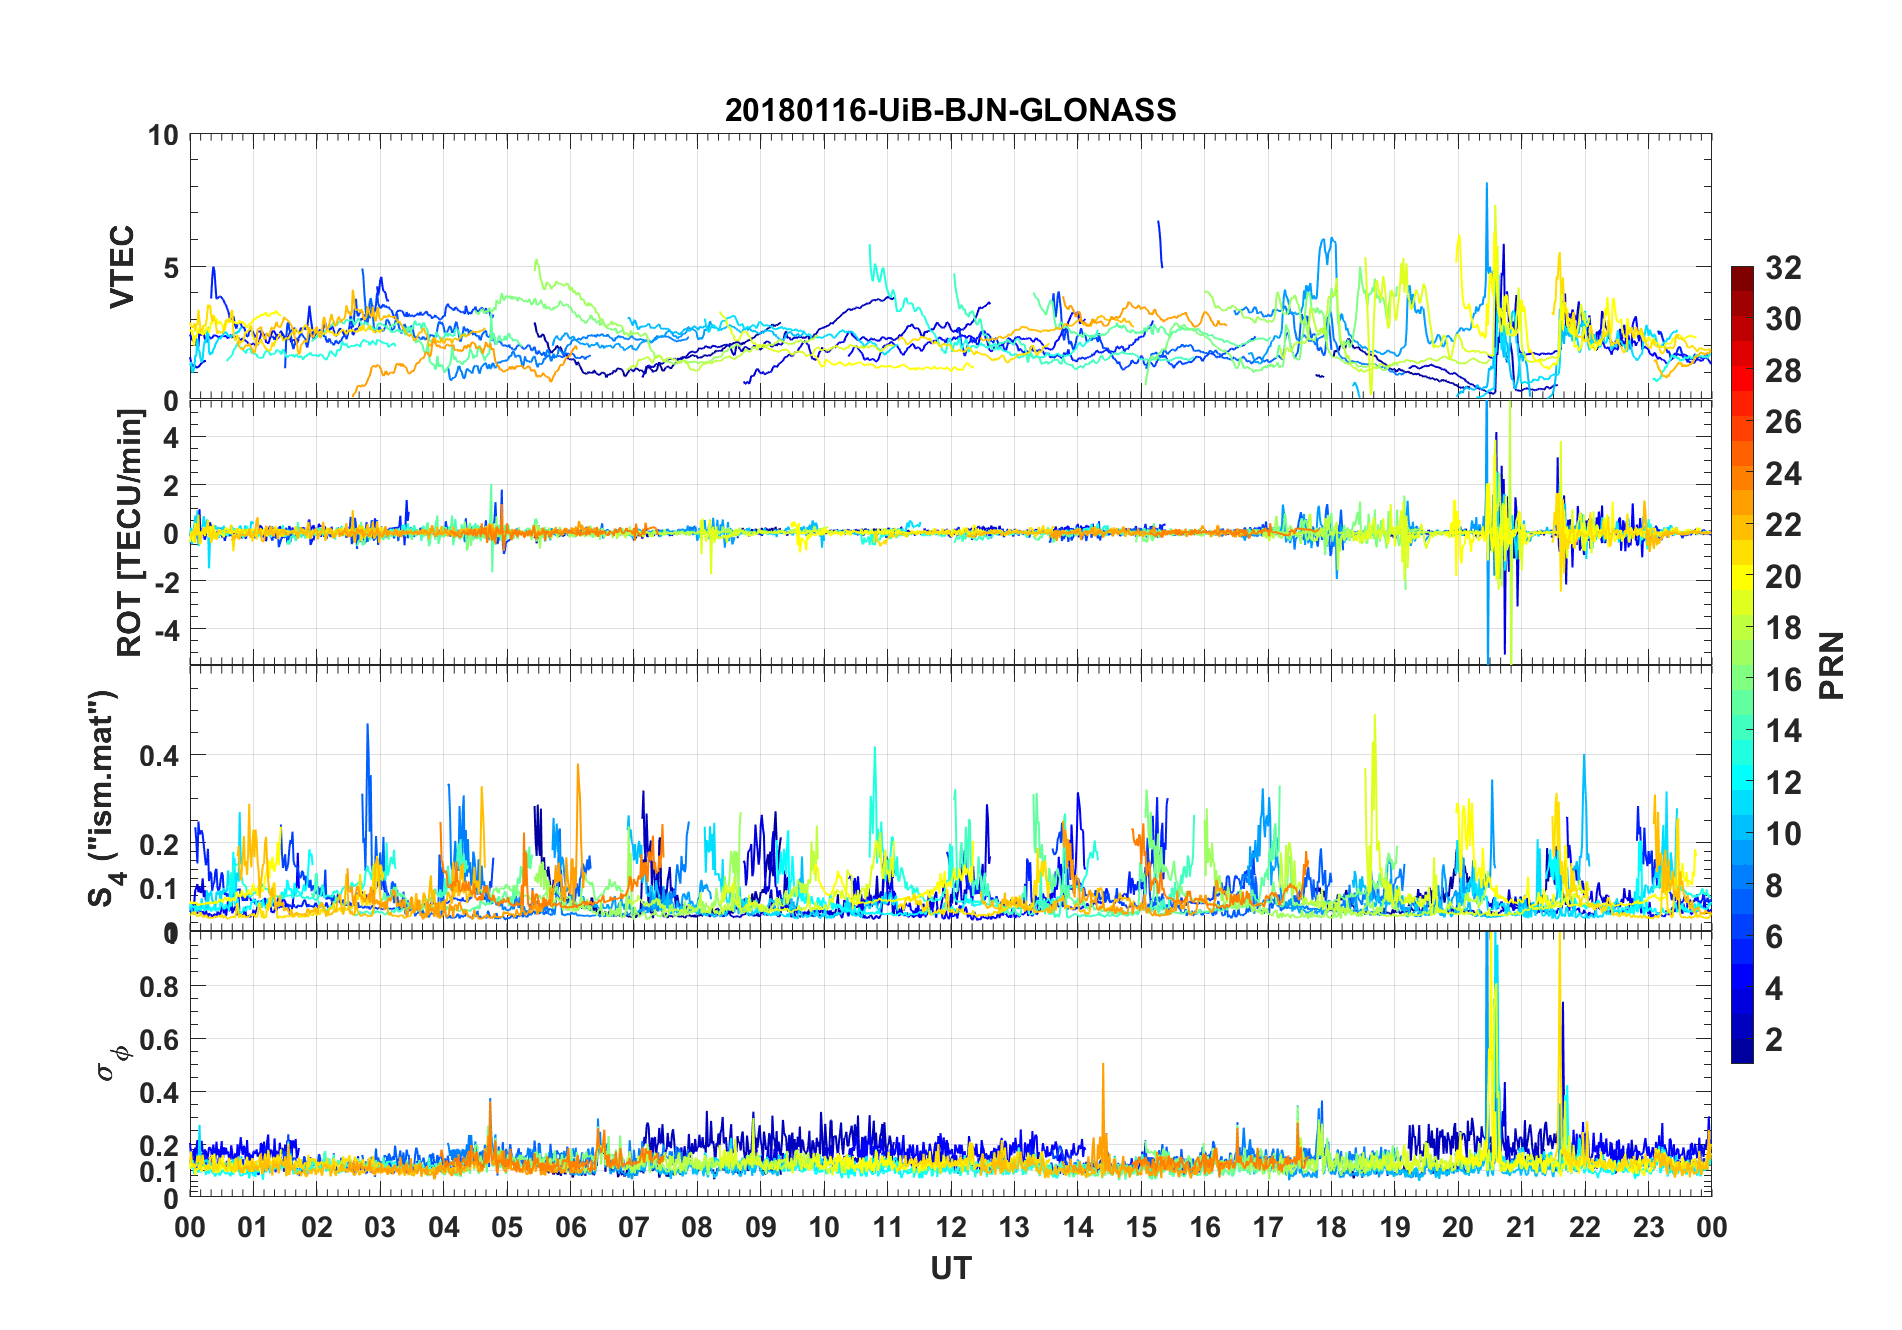The height and width of the screenshot is (1330, 1902).
Task: Select hour tick 13 on the UT axis
Action: (1014, 1227)
